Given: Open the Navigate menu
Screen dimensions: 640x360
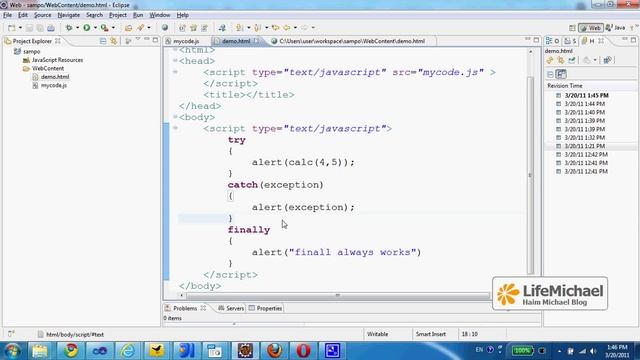Looking at the screenshot, I should pyautogui.click(x=69, y=15).
